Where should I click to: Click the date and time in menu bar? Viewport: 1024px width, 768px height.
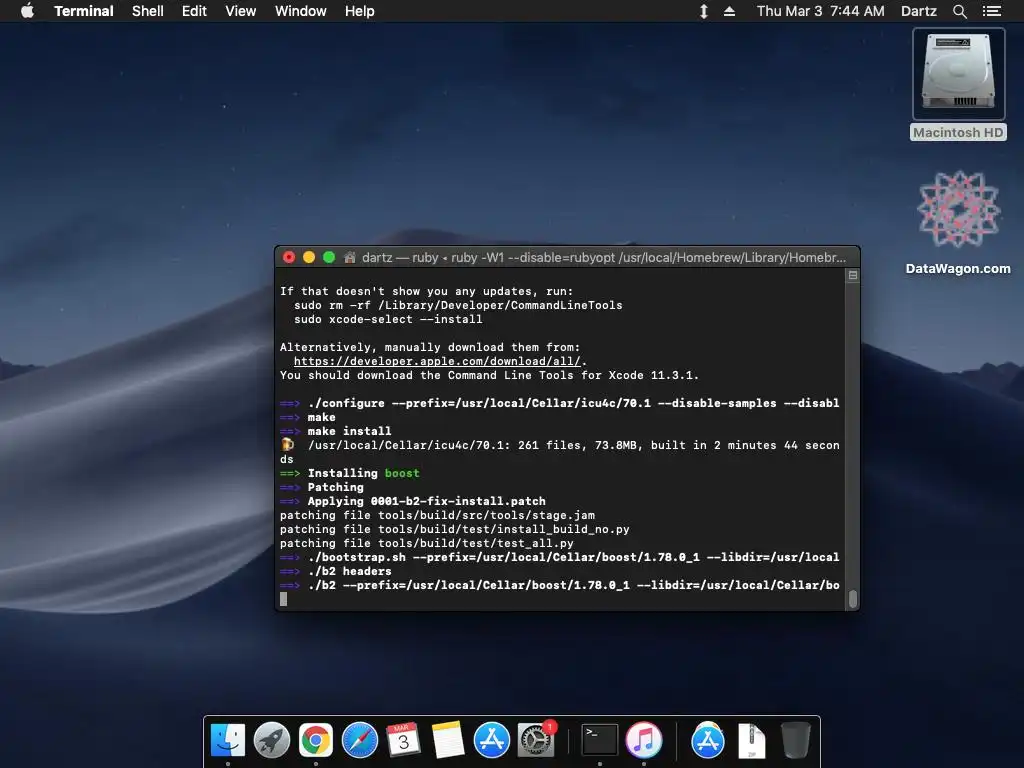[820, 11]
